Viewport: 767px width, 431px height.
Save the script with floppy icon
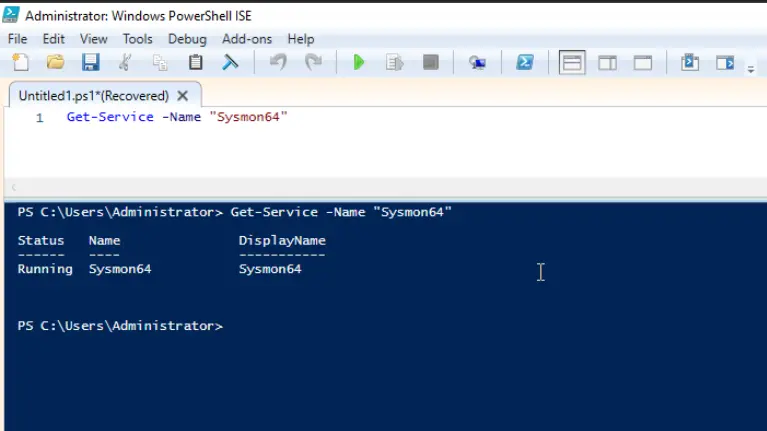tap(90, 63)
